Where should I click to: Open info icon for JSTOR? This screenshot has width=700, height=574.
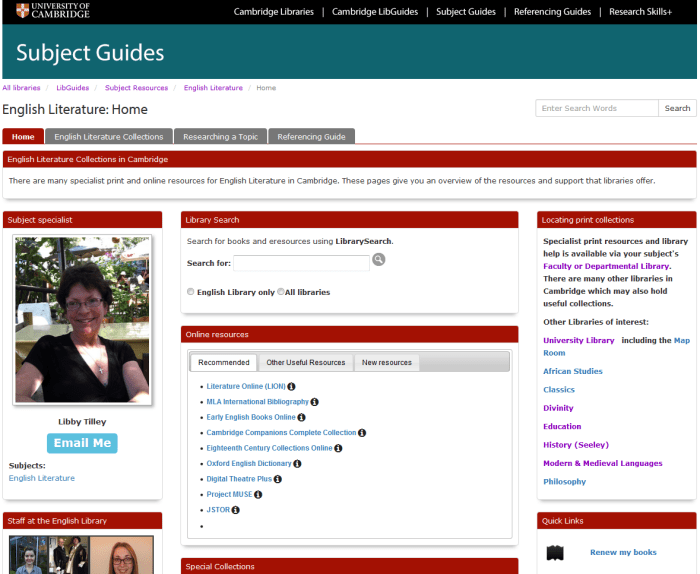[235, 510]
